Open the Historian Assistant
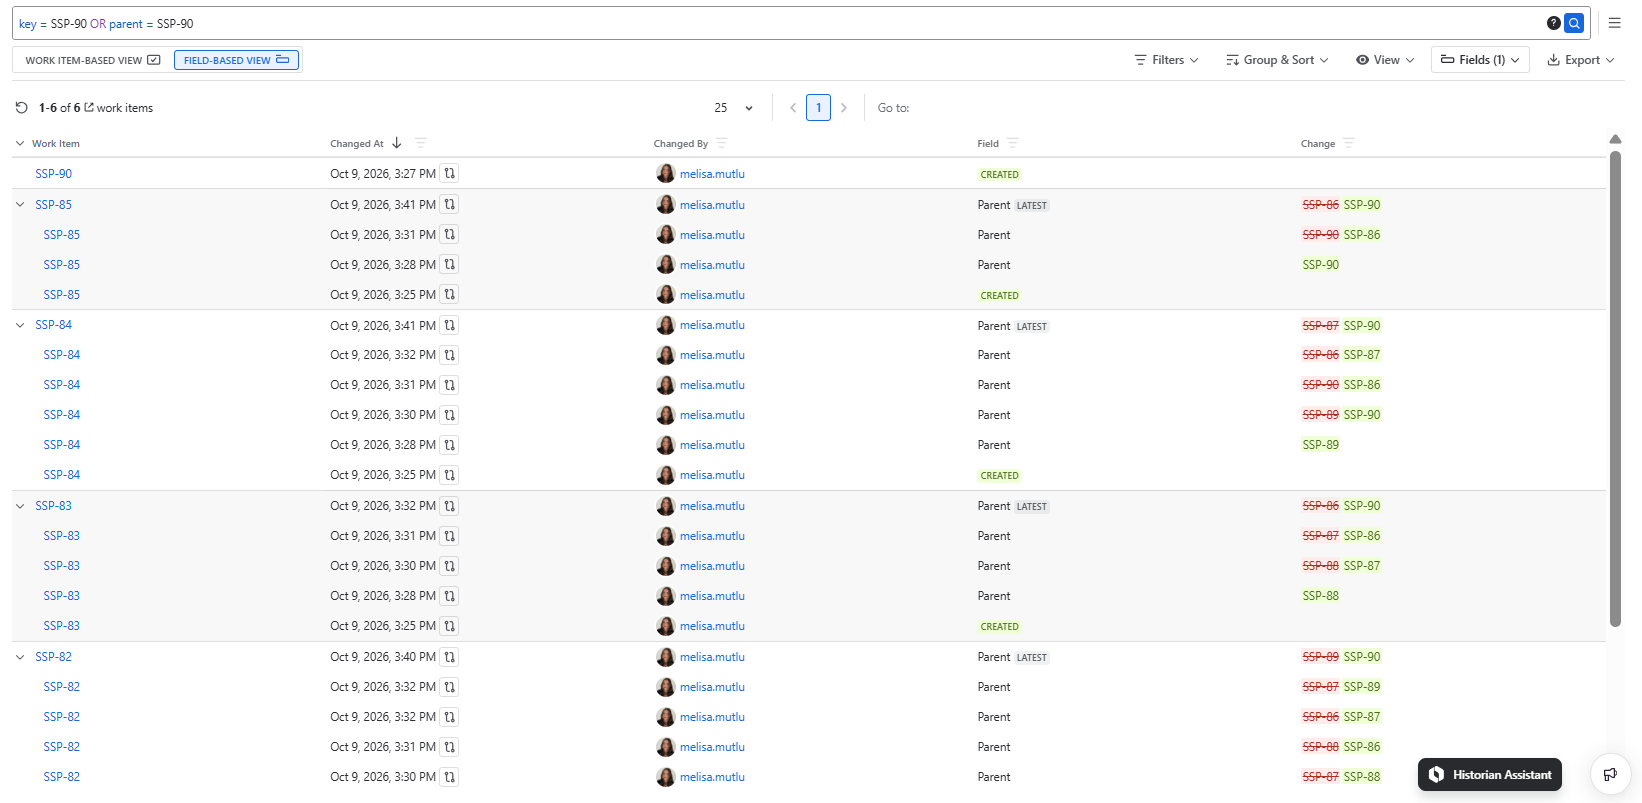The width and height of the screenshot is (1642, 803). coord(1490,774)
